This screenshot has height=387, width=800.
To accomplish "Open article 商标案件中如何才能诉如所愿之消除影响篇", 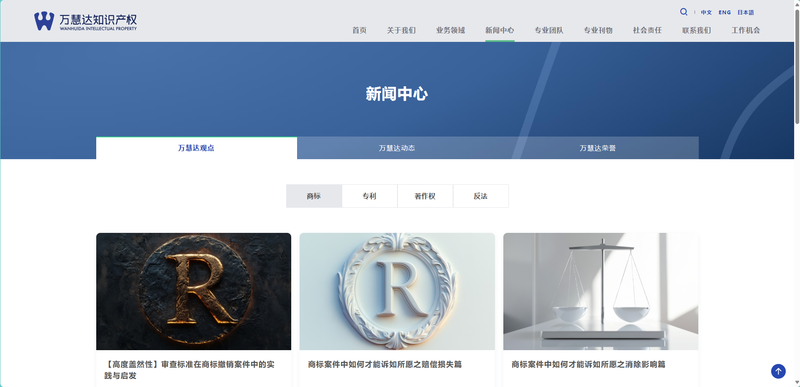I will pyautogui.click(x=588, y=365).
